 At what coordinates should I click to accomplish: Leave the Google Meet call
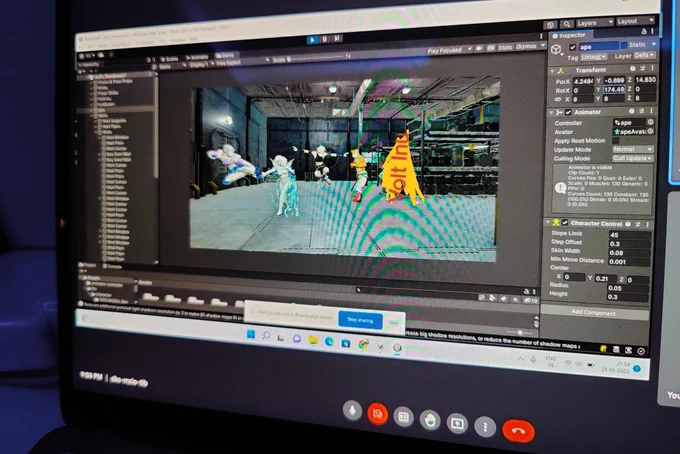[518, 431]
